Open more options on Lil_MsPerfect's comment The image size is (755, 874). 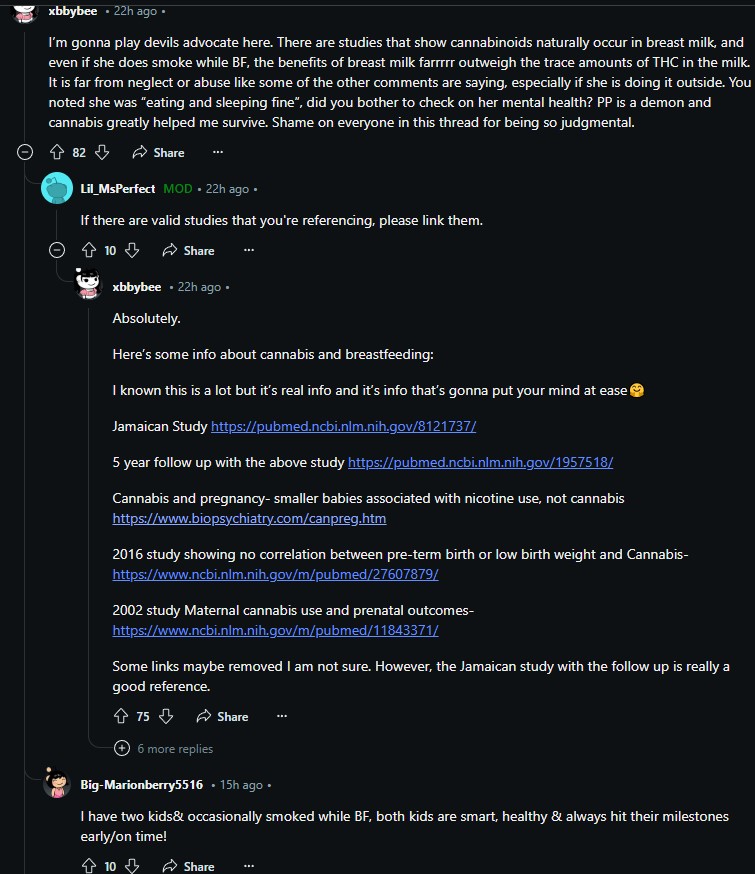click(x=249, y=250)
